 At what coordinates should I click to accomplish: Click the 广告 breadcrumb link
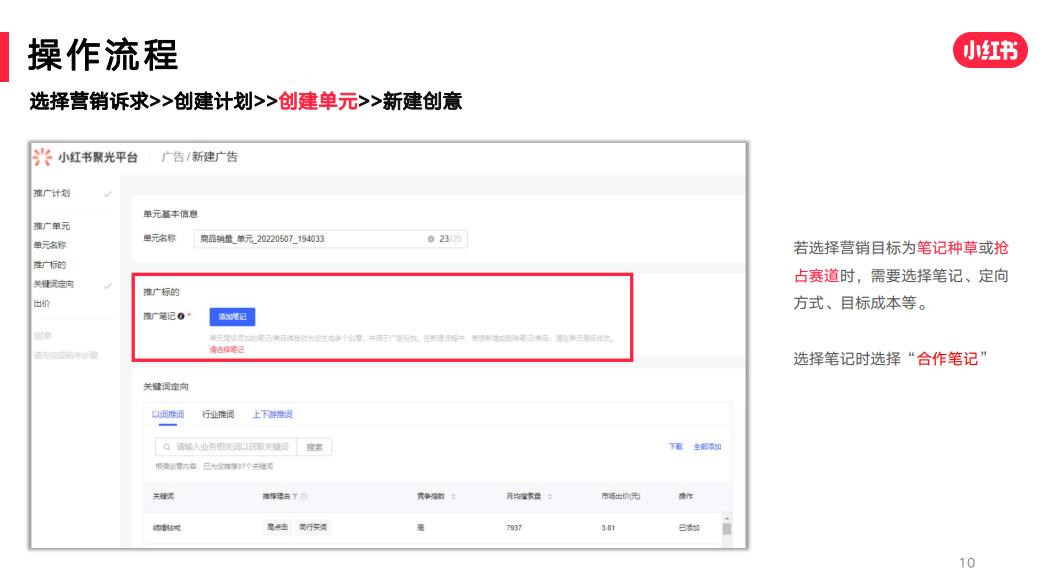pyautogui.click(x=172, y=157)
